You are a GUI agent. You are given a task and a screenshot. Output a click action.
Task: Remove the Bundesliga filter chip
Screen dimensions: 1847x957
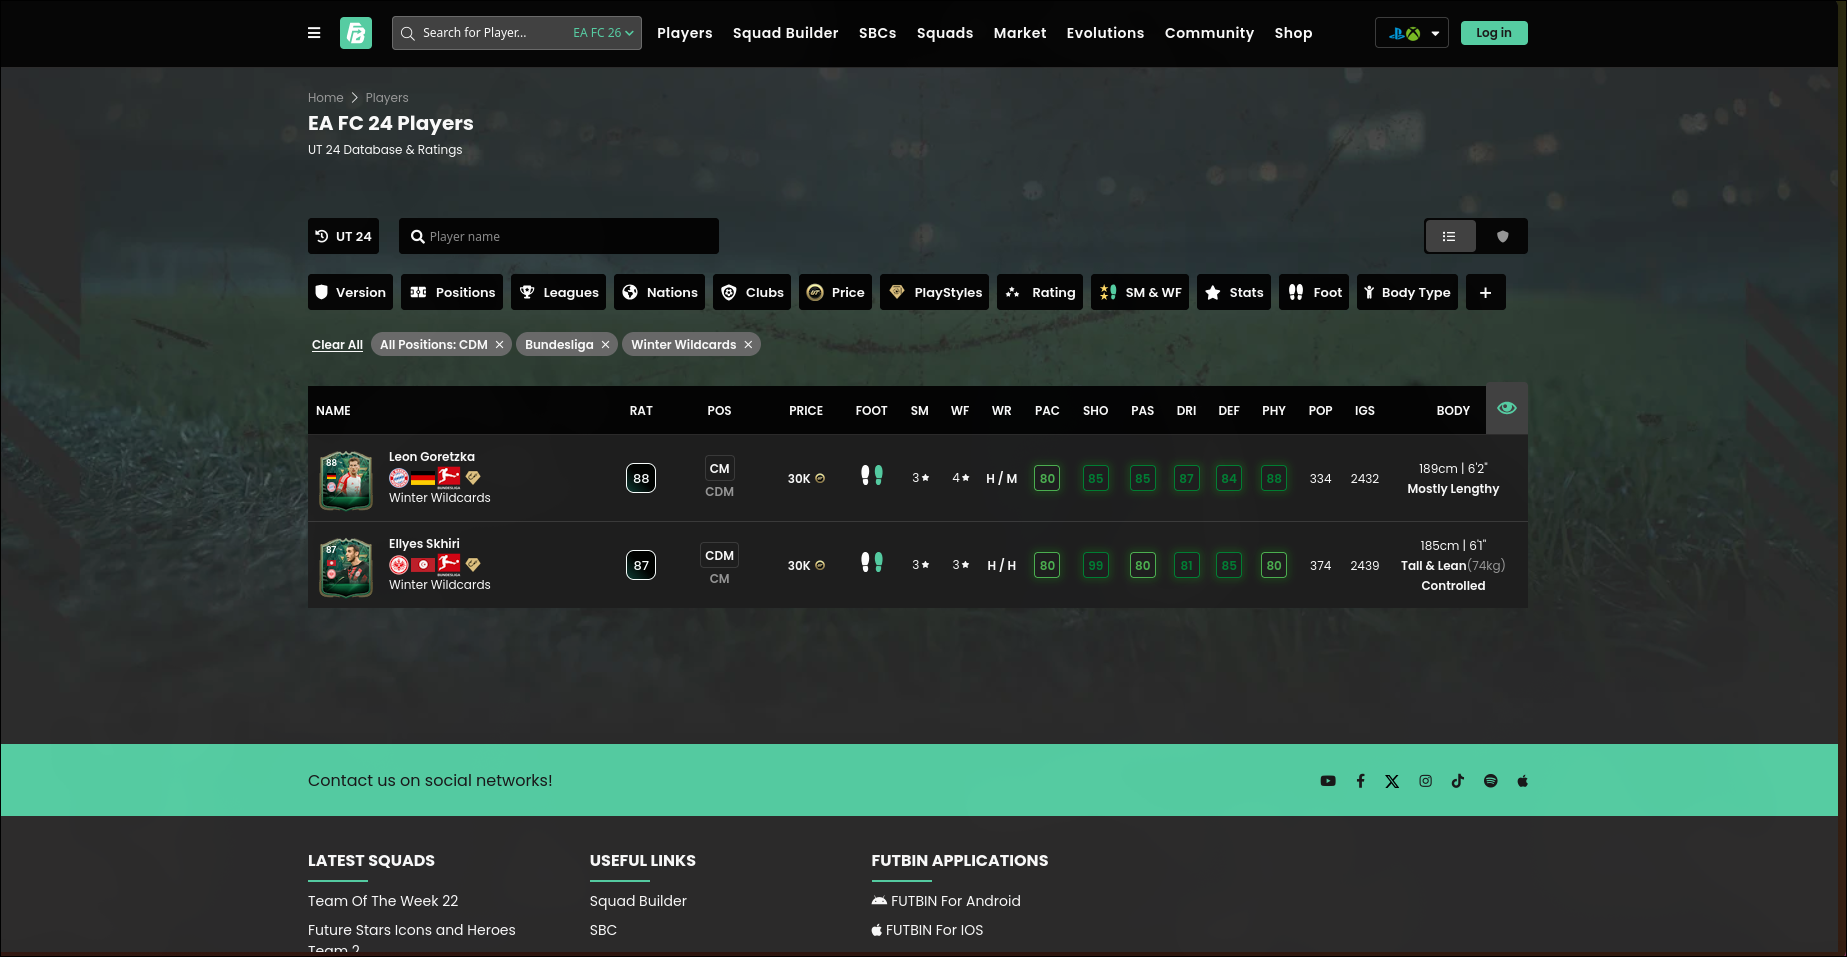coord(605,345)
